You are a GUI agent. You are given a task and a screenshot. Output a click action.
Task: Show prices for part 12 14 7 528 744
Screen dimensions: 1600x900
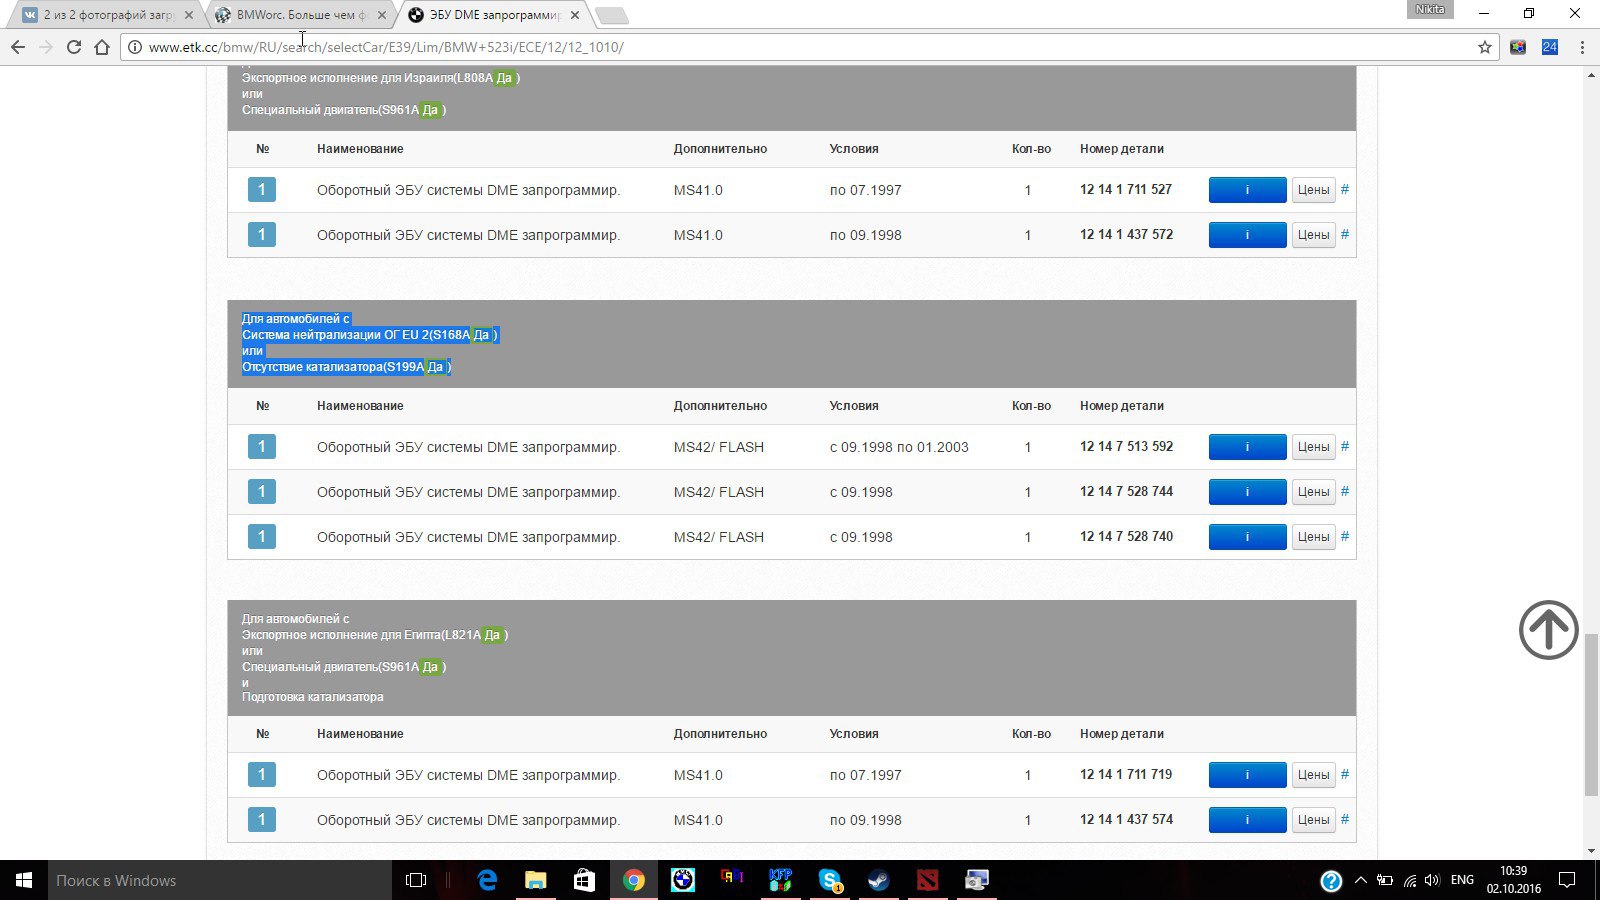(1313, 492)
